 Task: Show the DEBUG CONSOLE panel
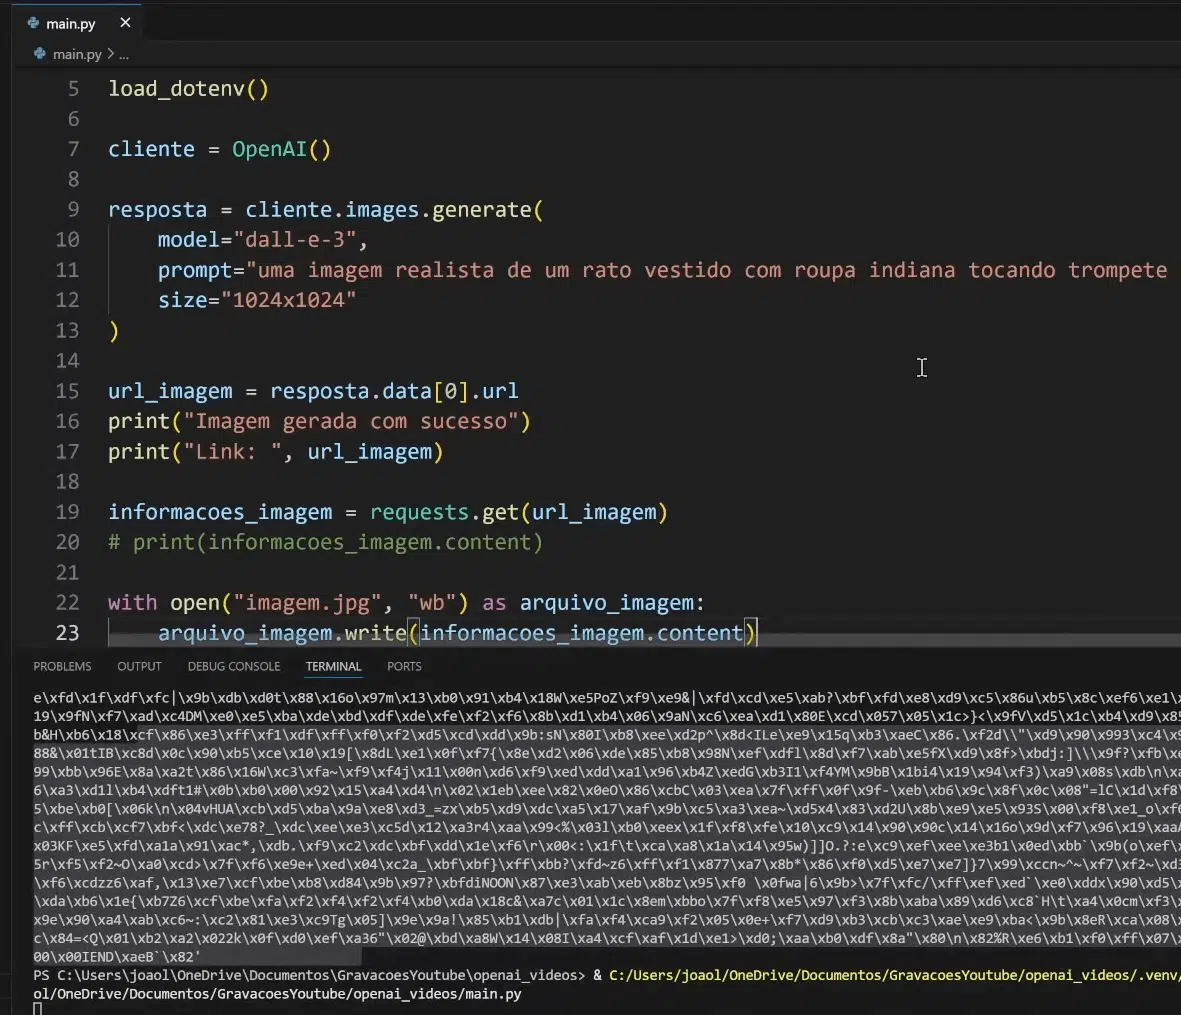pyautogui.click(x=234, y=666)
